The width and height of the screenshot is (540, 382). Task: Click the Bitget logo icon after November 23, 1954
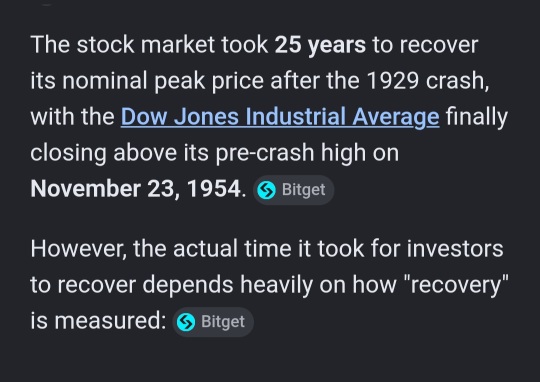tap(267, 190)
